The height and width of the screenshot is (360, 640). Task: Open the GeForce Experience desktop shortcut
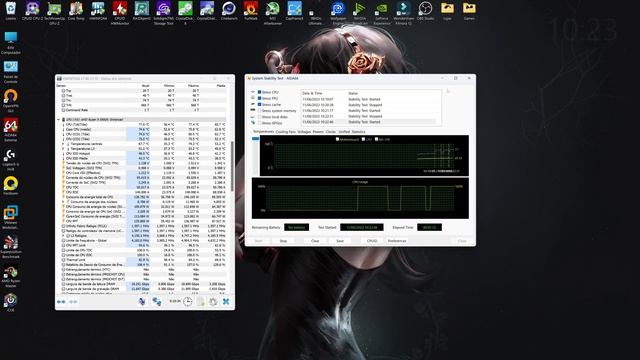[382, 12]
